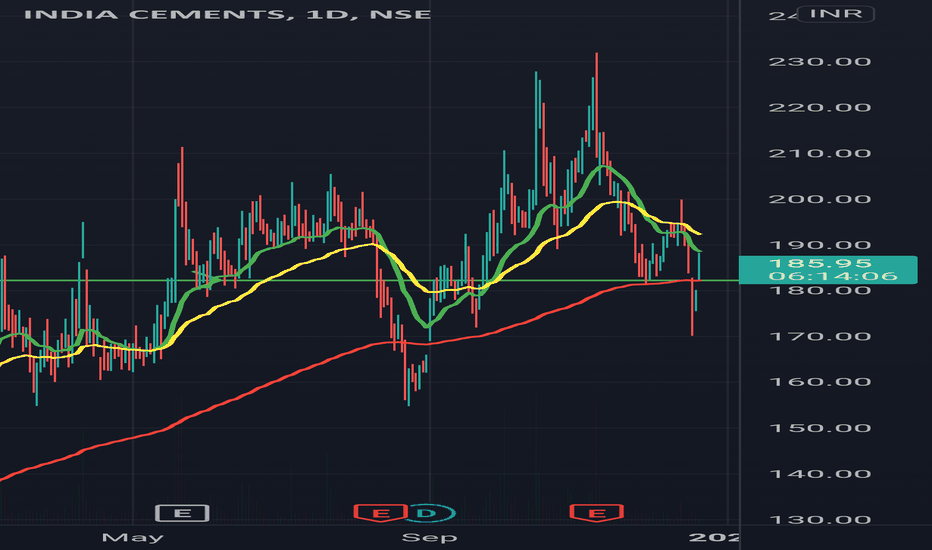Click the INDIA CEMENTS, 1D, NSE title
The height and width of the screenshot is (550, 932).
coord(227,14)
